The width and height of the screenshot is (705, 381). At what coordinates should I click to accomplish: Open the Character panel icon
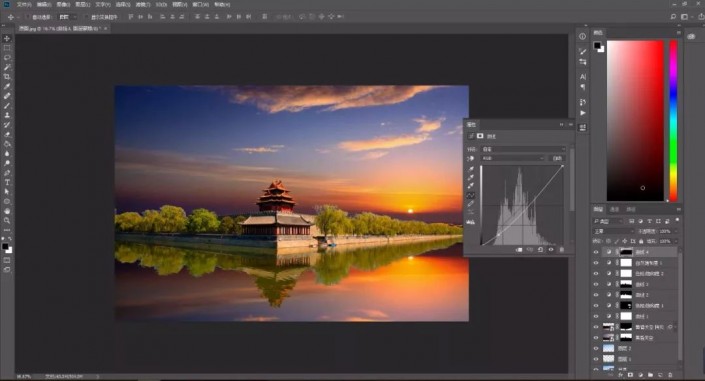click(x=583, y=76)
